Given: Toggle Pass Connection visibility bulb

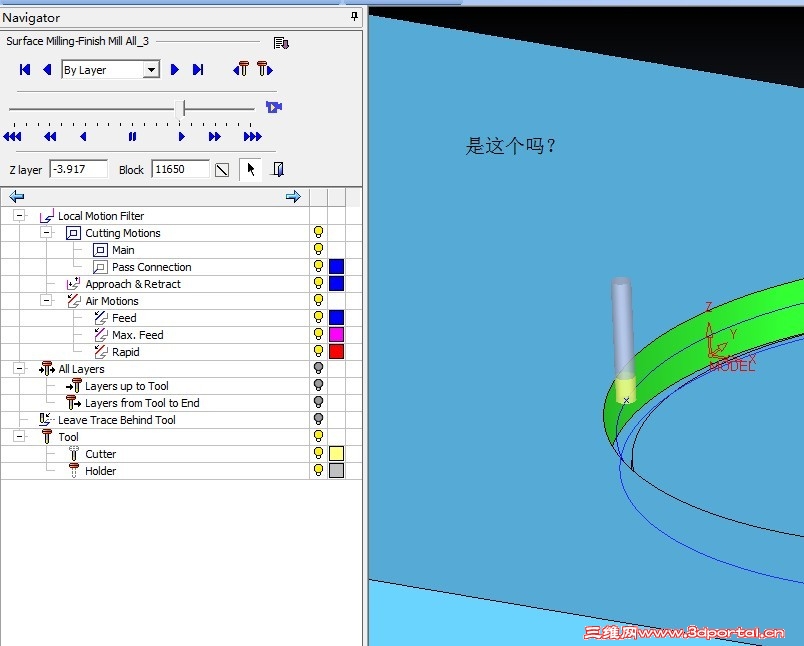Looking at the screenshot, I should tap(318, 266).
